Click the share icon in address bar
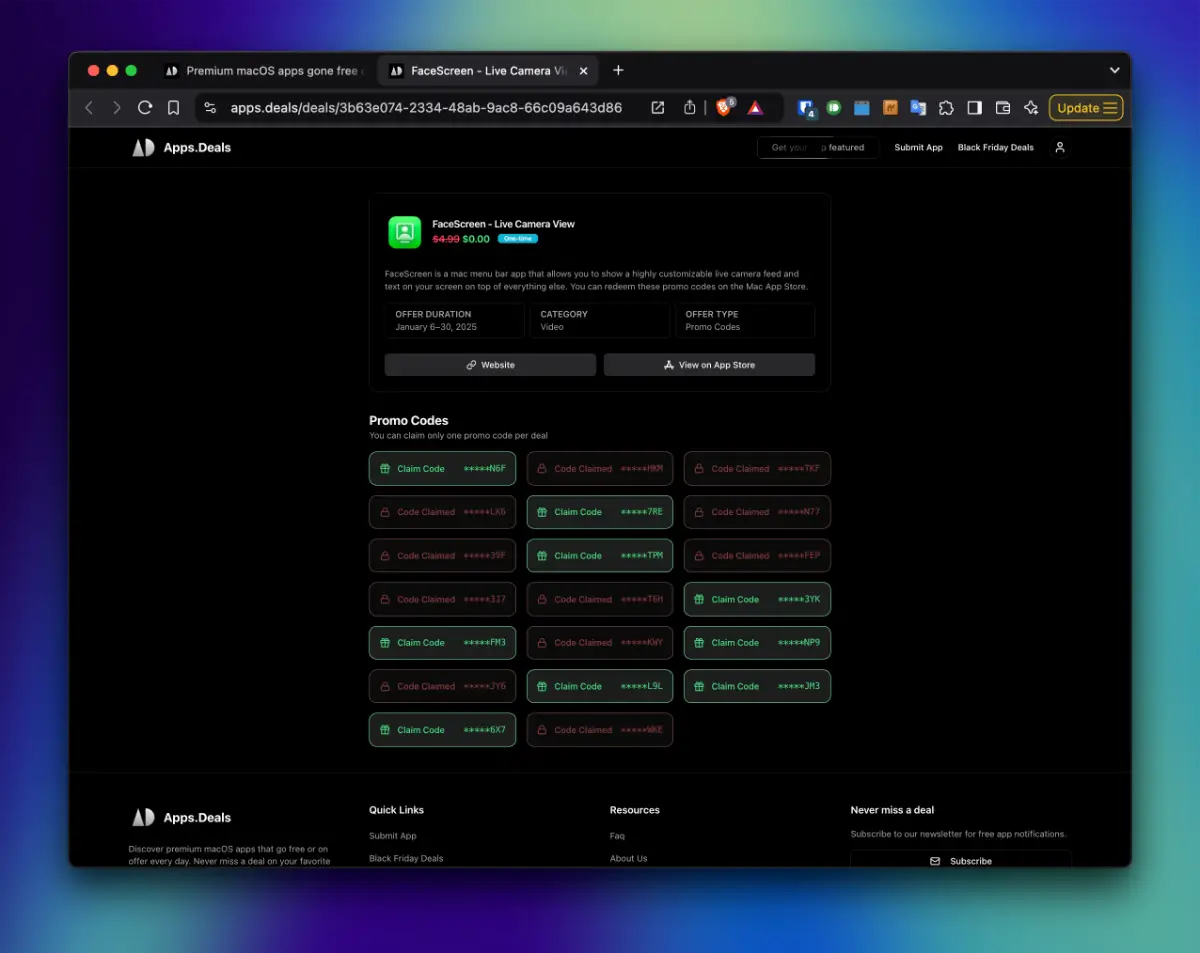The height and width of the screenshot is (953, 1200). pos(689,108)
